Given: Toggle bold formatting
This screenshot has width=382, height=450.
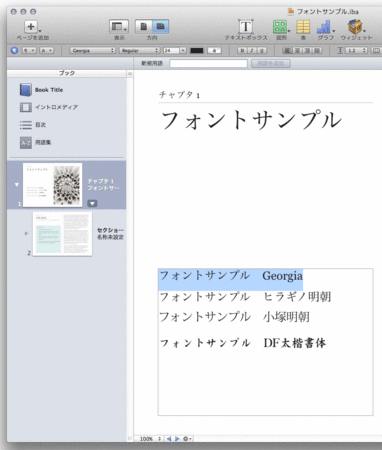Looking at the screenshot, I should [x=242, y=50].
